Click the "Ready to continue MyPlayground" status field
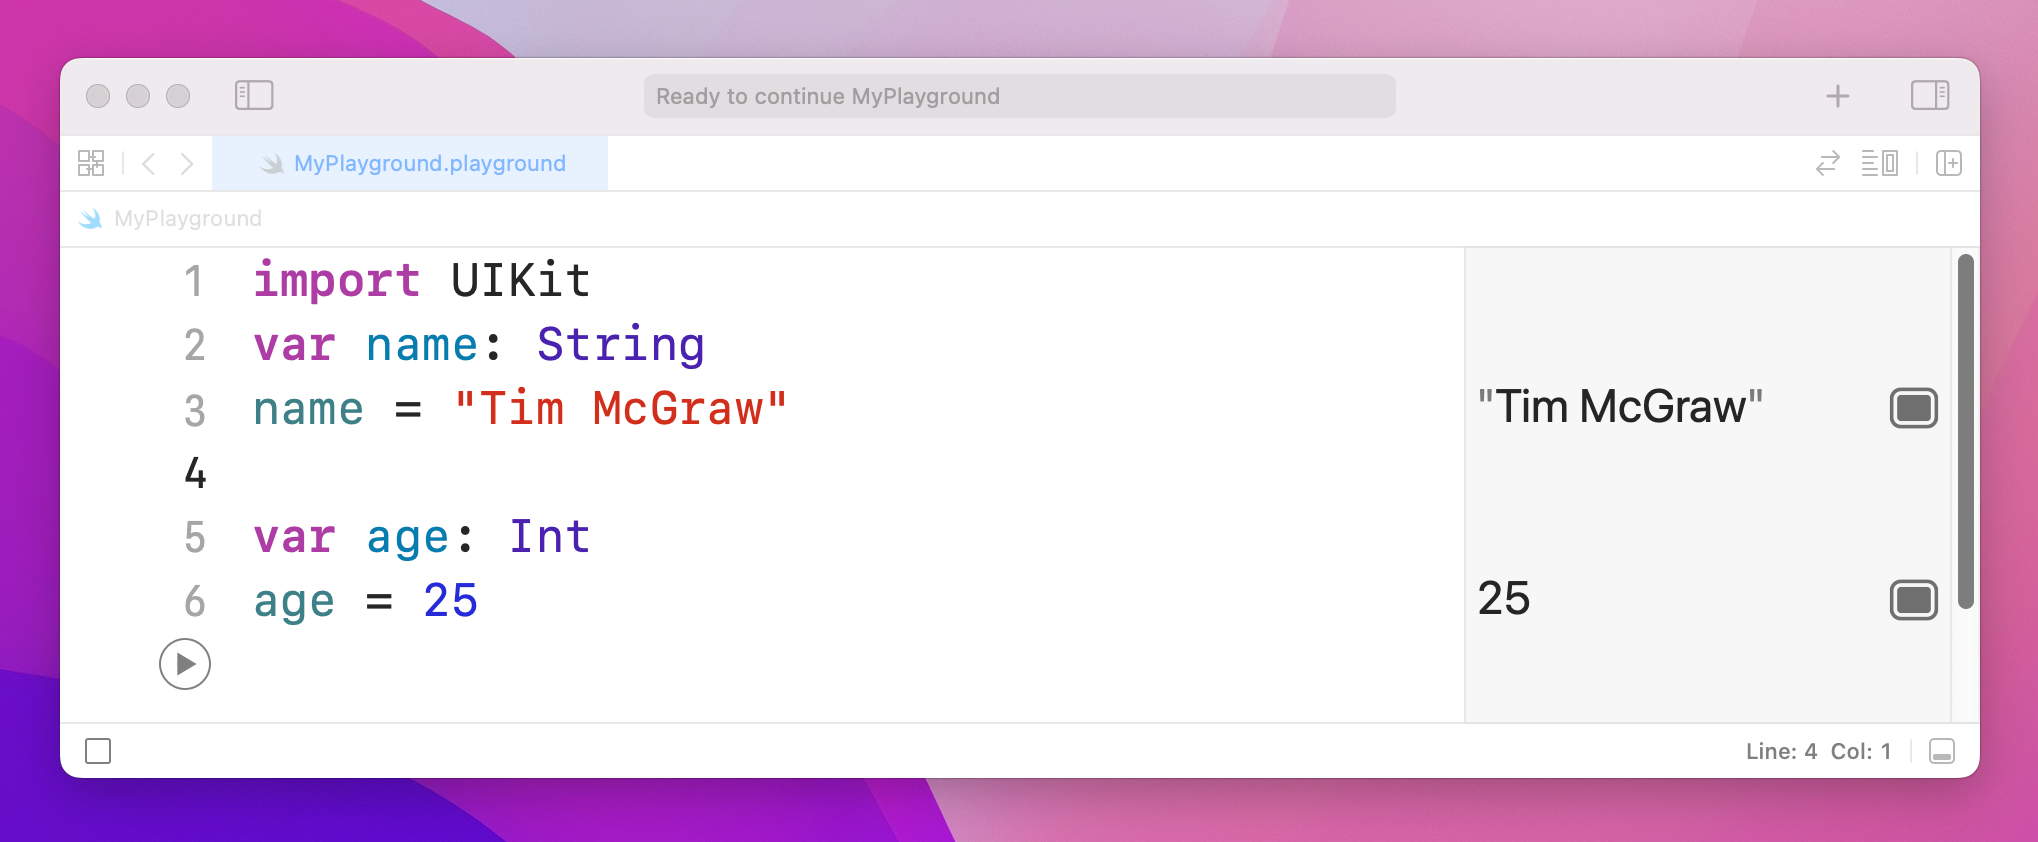 point(1019,96)
